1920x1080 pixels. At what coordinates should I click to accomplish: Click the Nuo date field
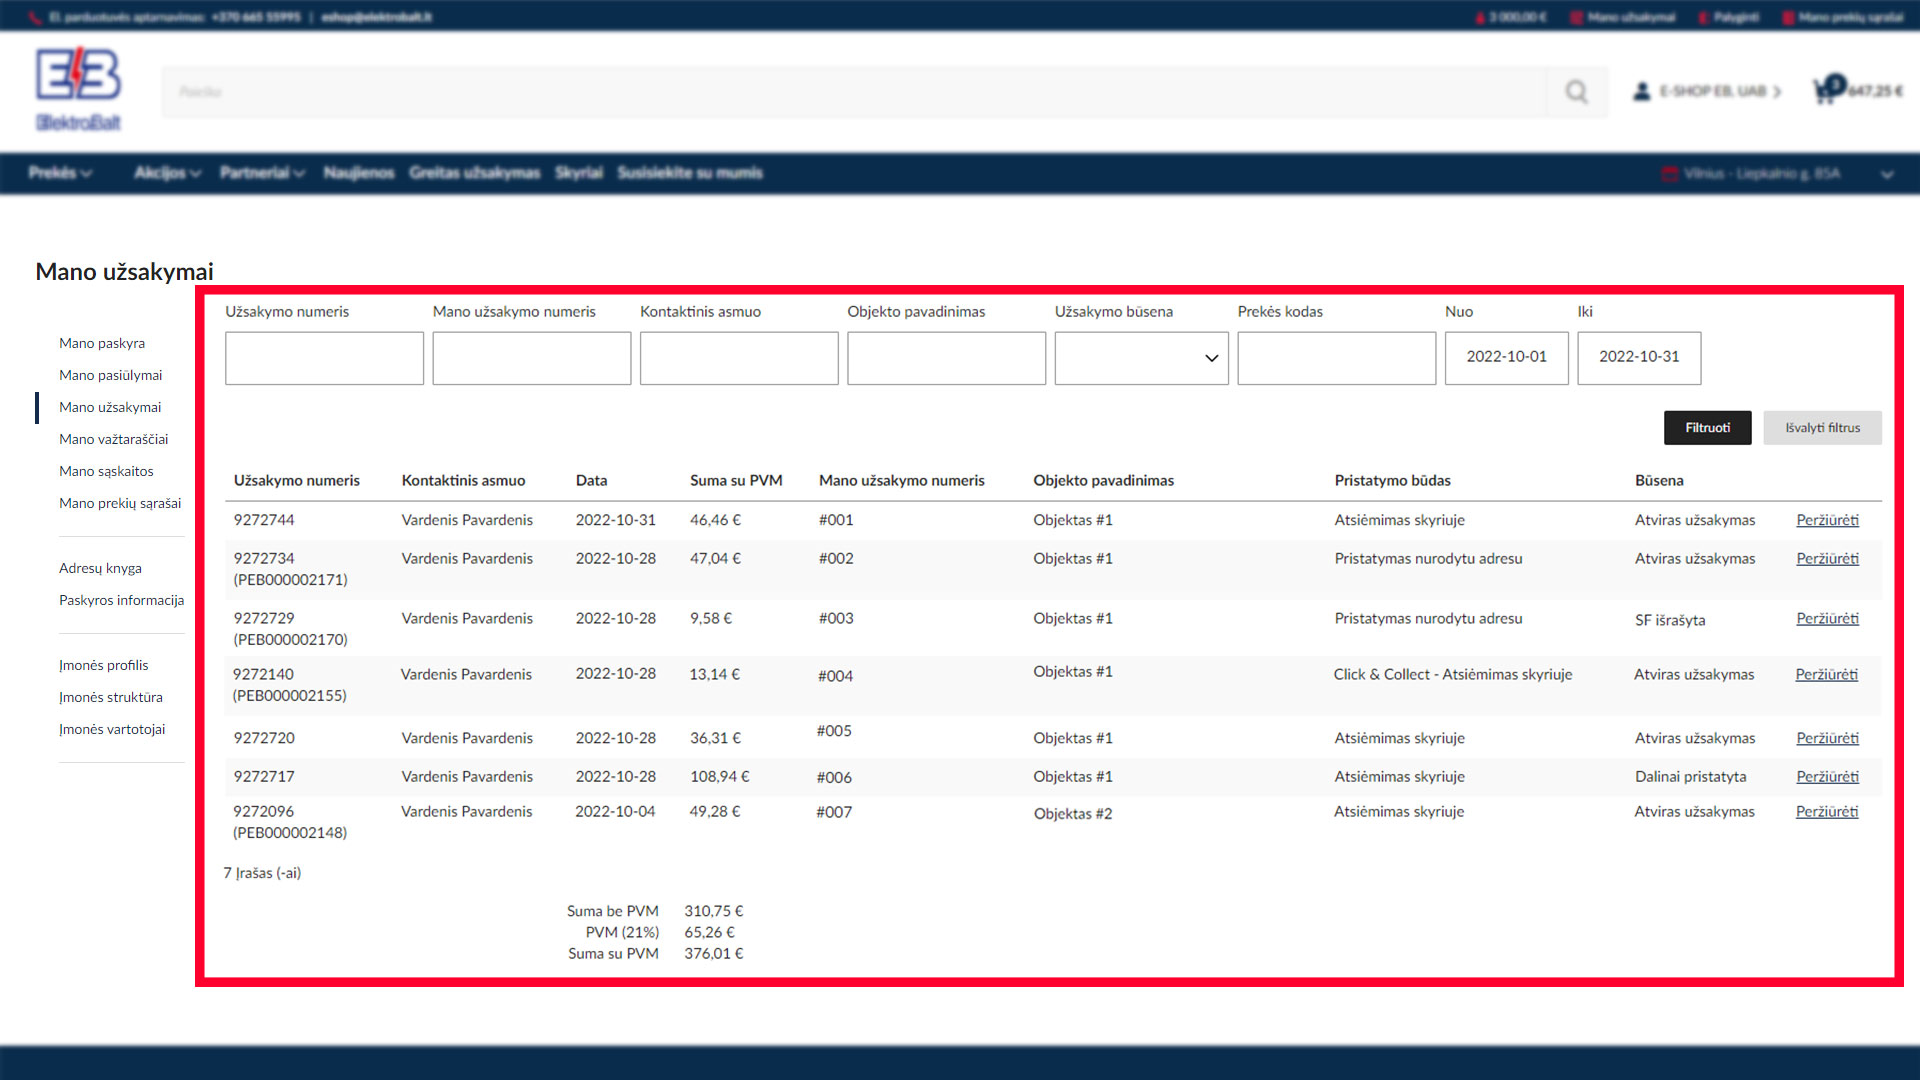click(x=1506, y=358)
